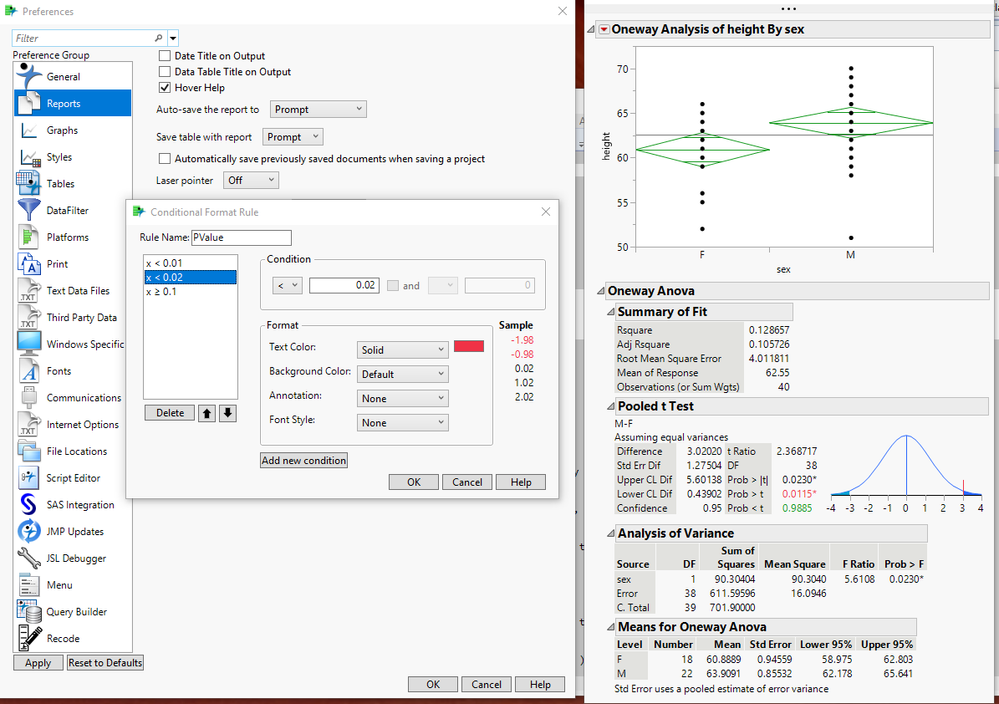Move selected condition up with arrow
Screen dimensions: 999x704
pos(207,413)
